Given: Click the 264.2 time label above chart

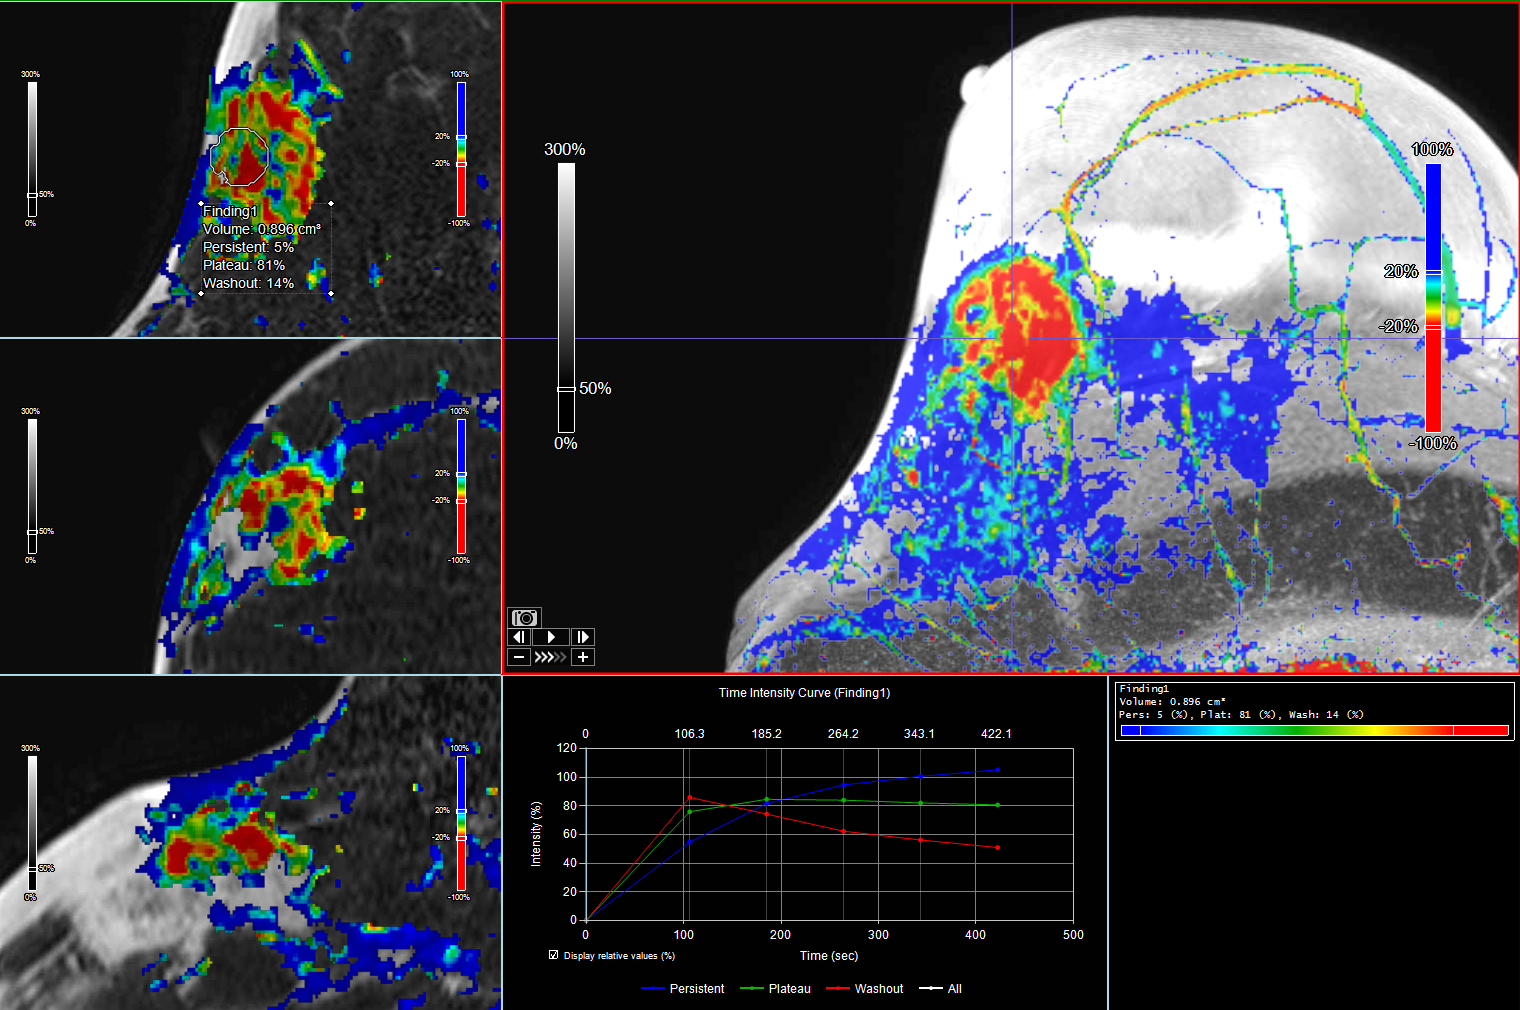Looking at the screenshot, I should 843,734.
